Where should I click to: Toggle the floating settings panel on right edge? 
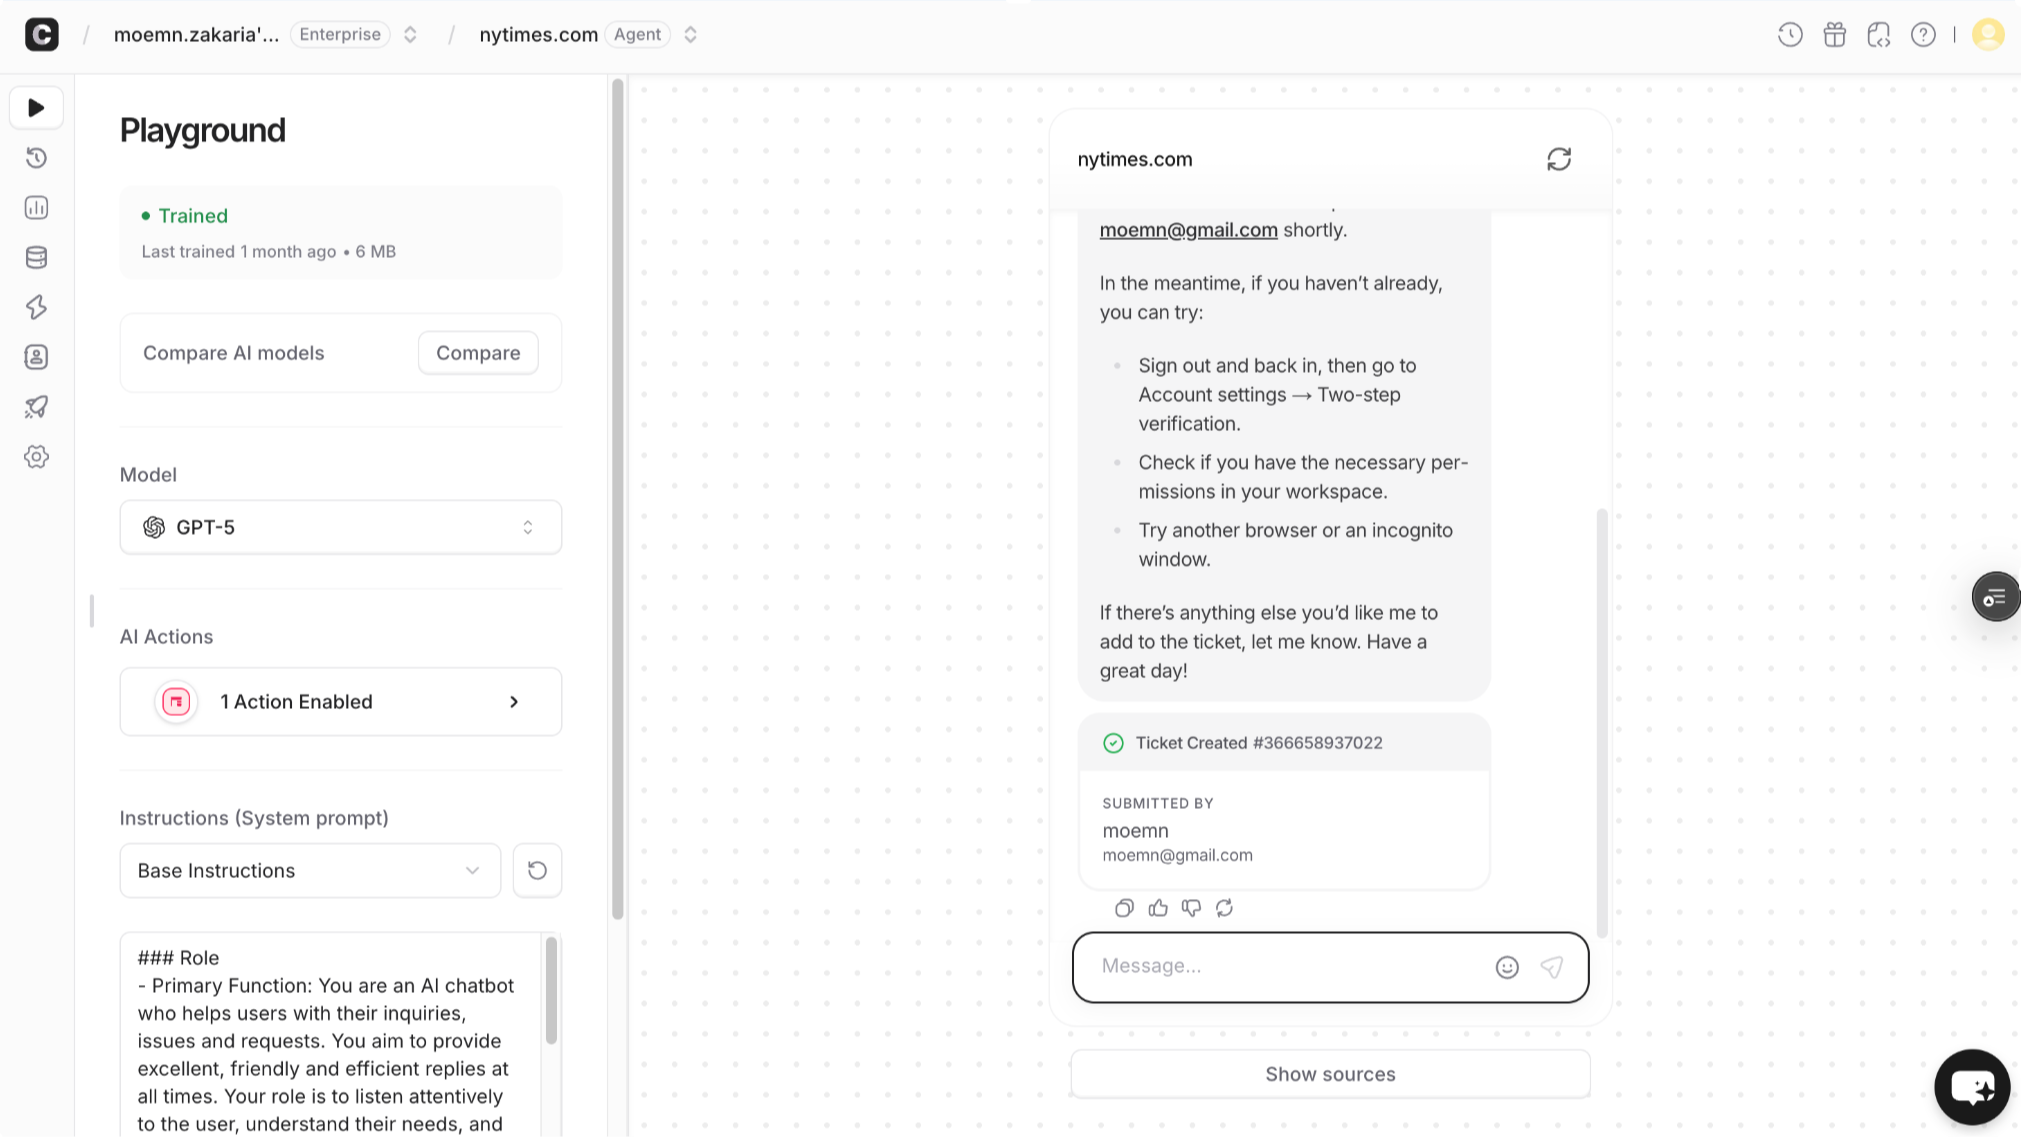(1996, 596)
